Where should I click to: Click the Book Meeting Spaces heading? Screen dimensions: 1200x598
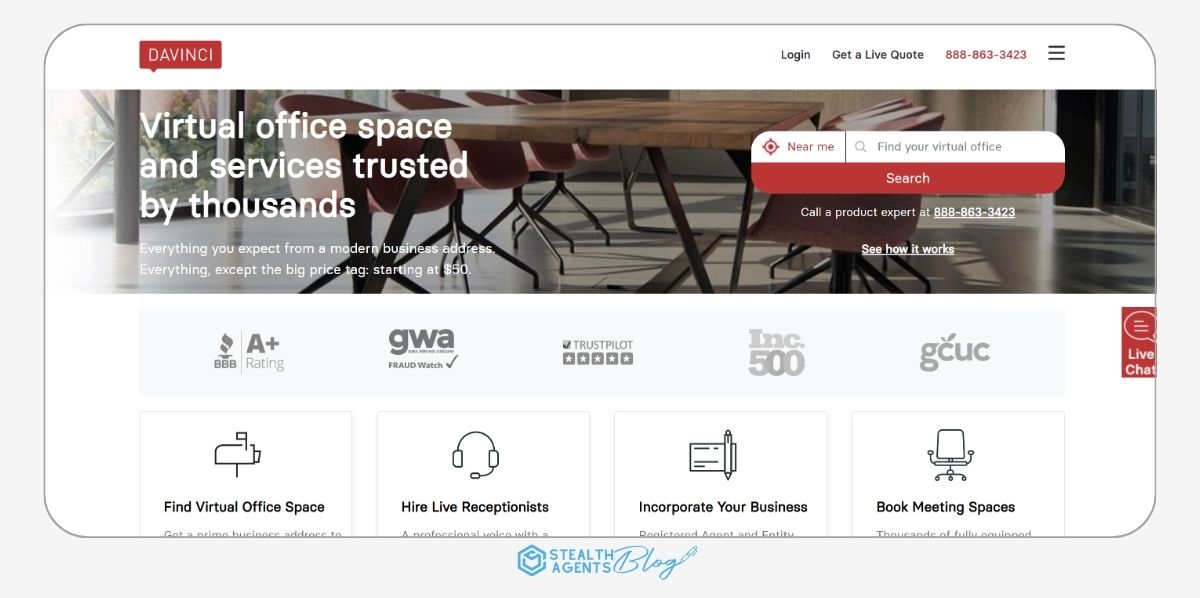[946, 507]
